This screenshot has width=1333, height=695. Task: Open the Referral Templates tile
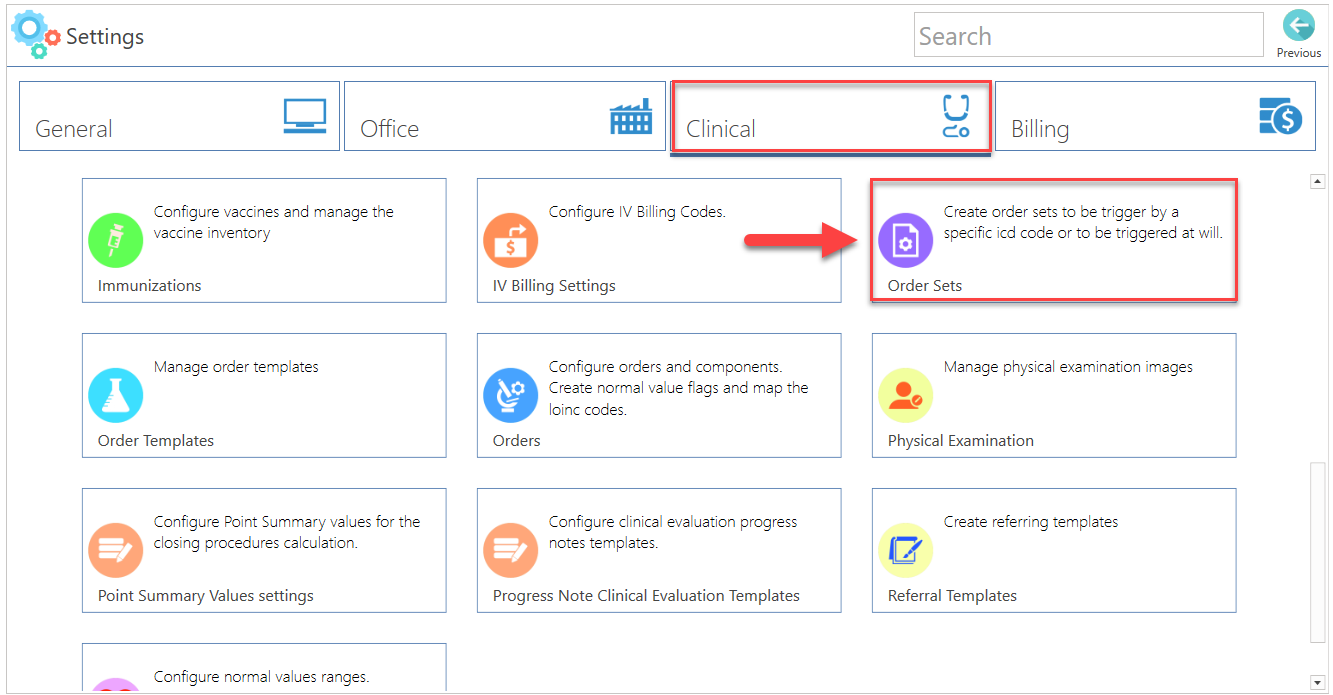pos(1054,550)
